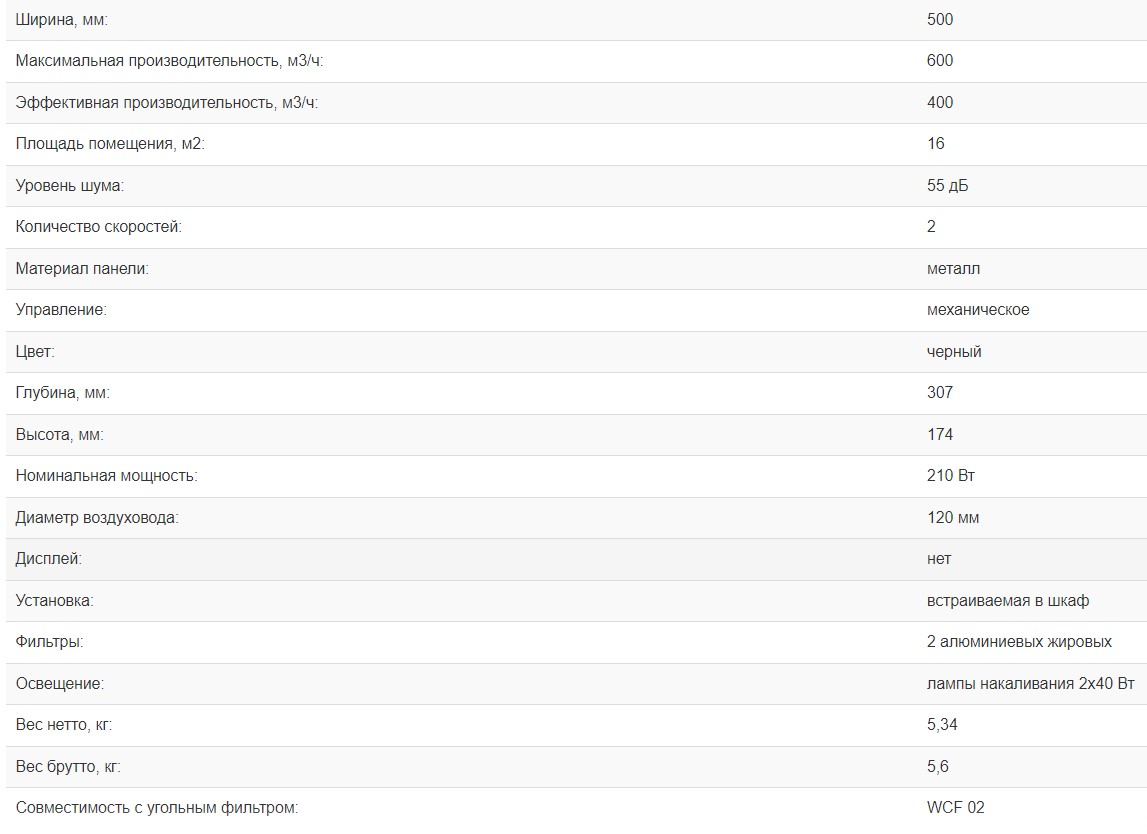Image resolution: width=1147 pixels, height=834 pixels.
Task: Click the color value "черный"
Action: [954, 352]
